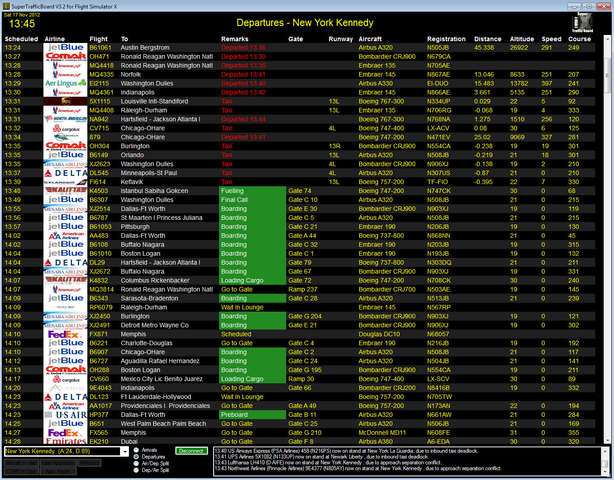The image size is (614, 480).
Task: Click the Kalitta logo for flight K4503
Action: (x=65, y=191)
